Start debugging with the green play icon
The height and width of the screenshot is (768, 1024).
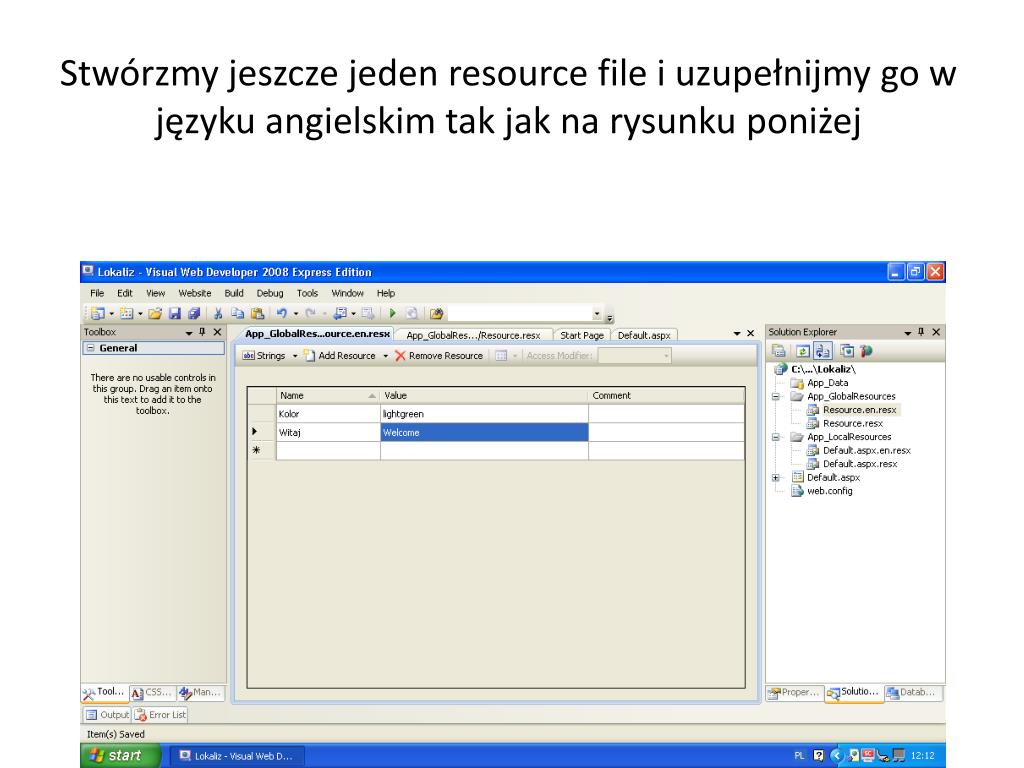pos(392,313)
